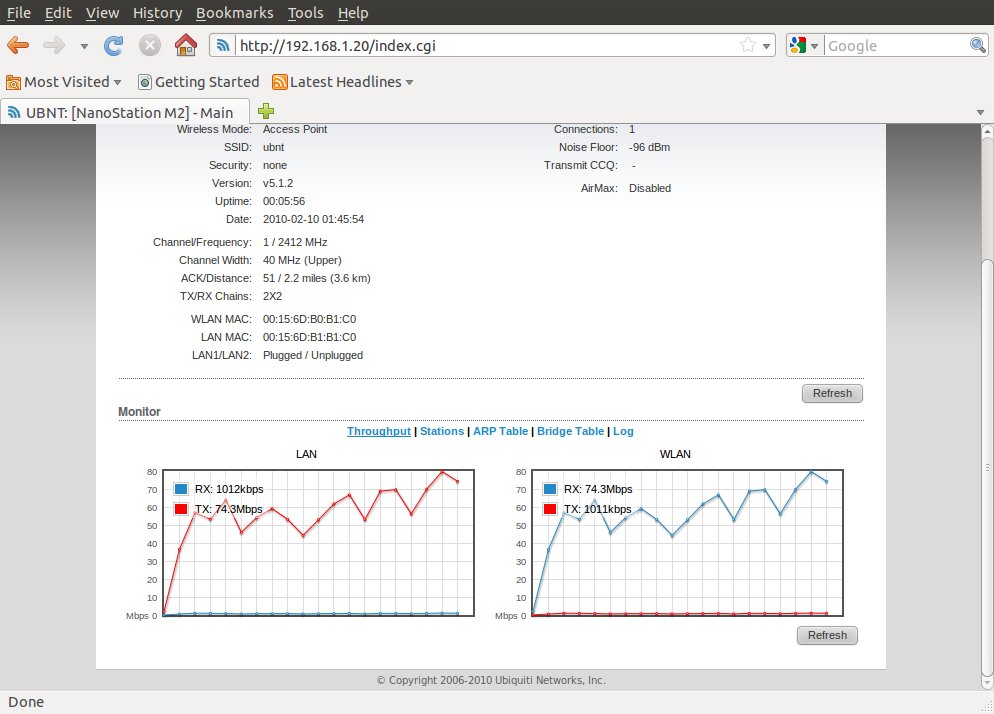This screenshot has height=714, width=994.
Task: Click the blue RX legend swatch in LAN chart
Action: pyautogui.click(x=181, y=489)
